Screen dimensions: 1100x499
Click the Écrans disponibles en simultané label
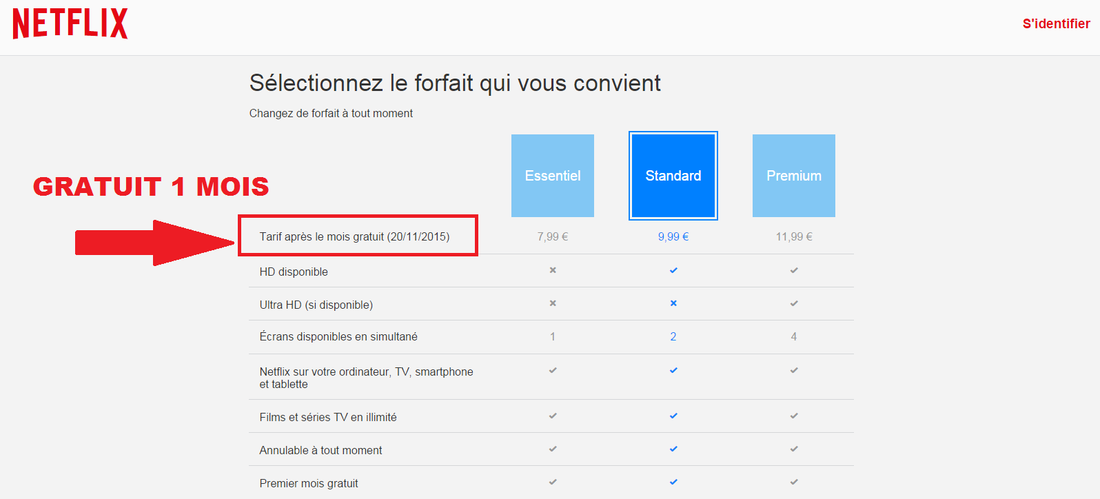coord(338,338)
